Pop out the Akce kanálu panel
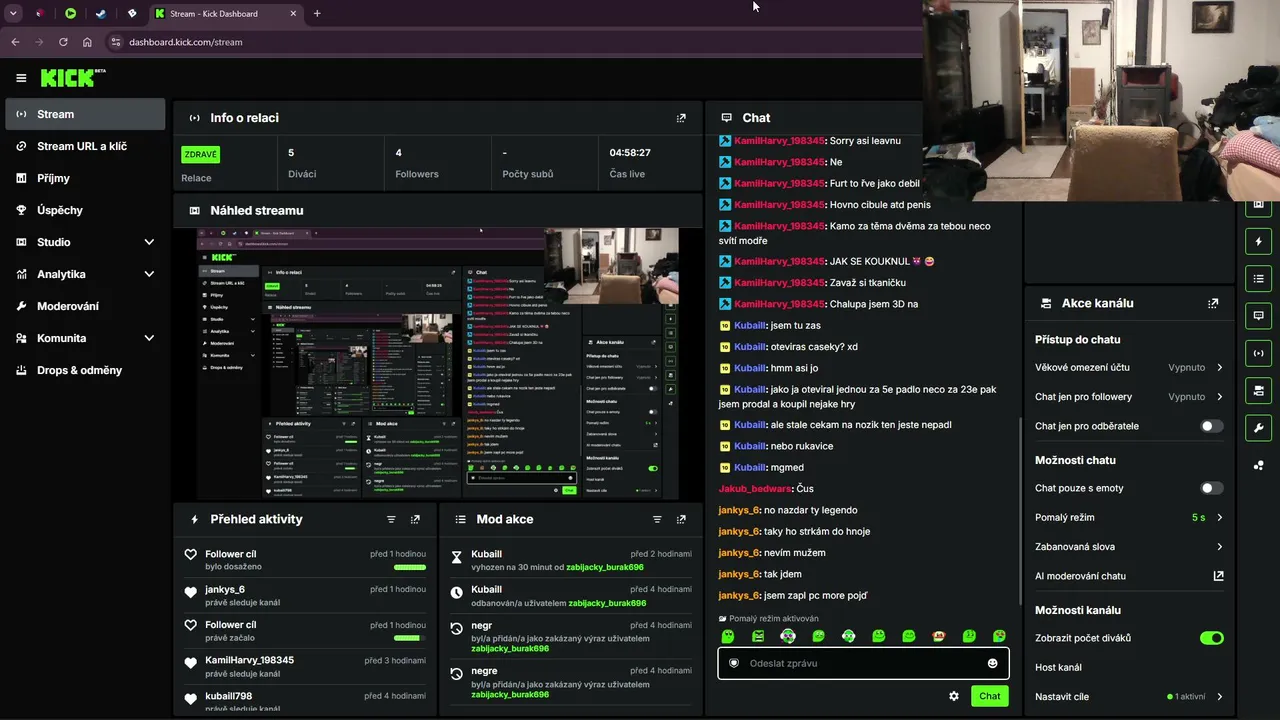Screen dimensions: 1280x720 point(1213,303)
